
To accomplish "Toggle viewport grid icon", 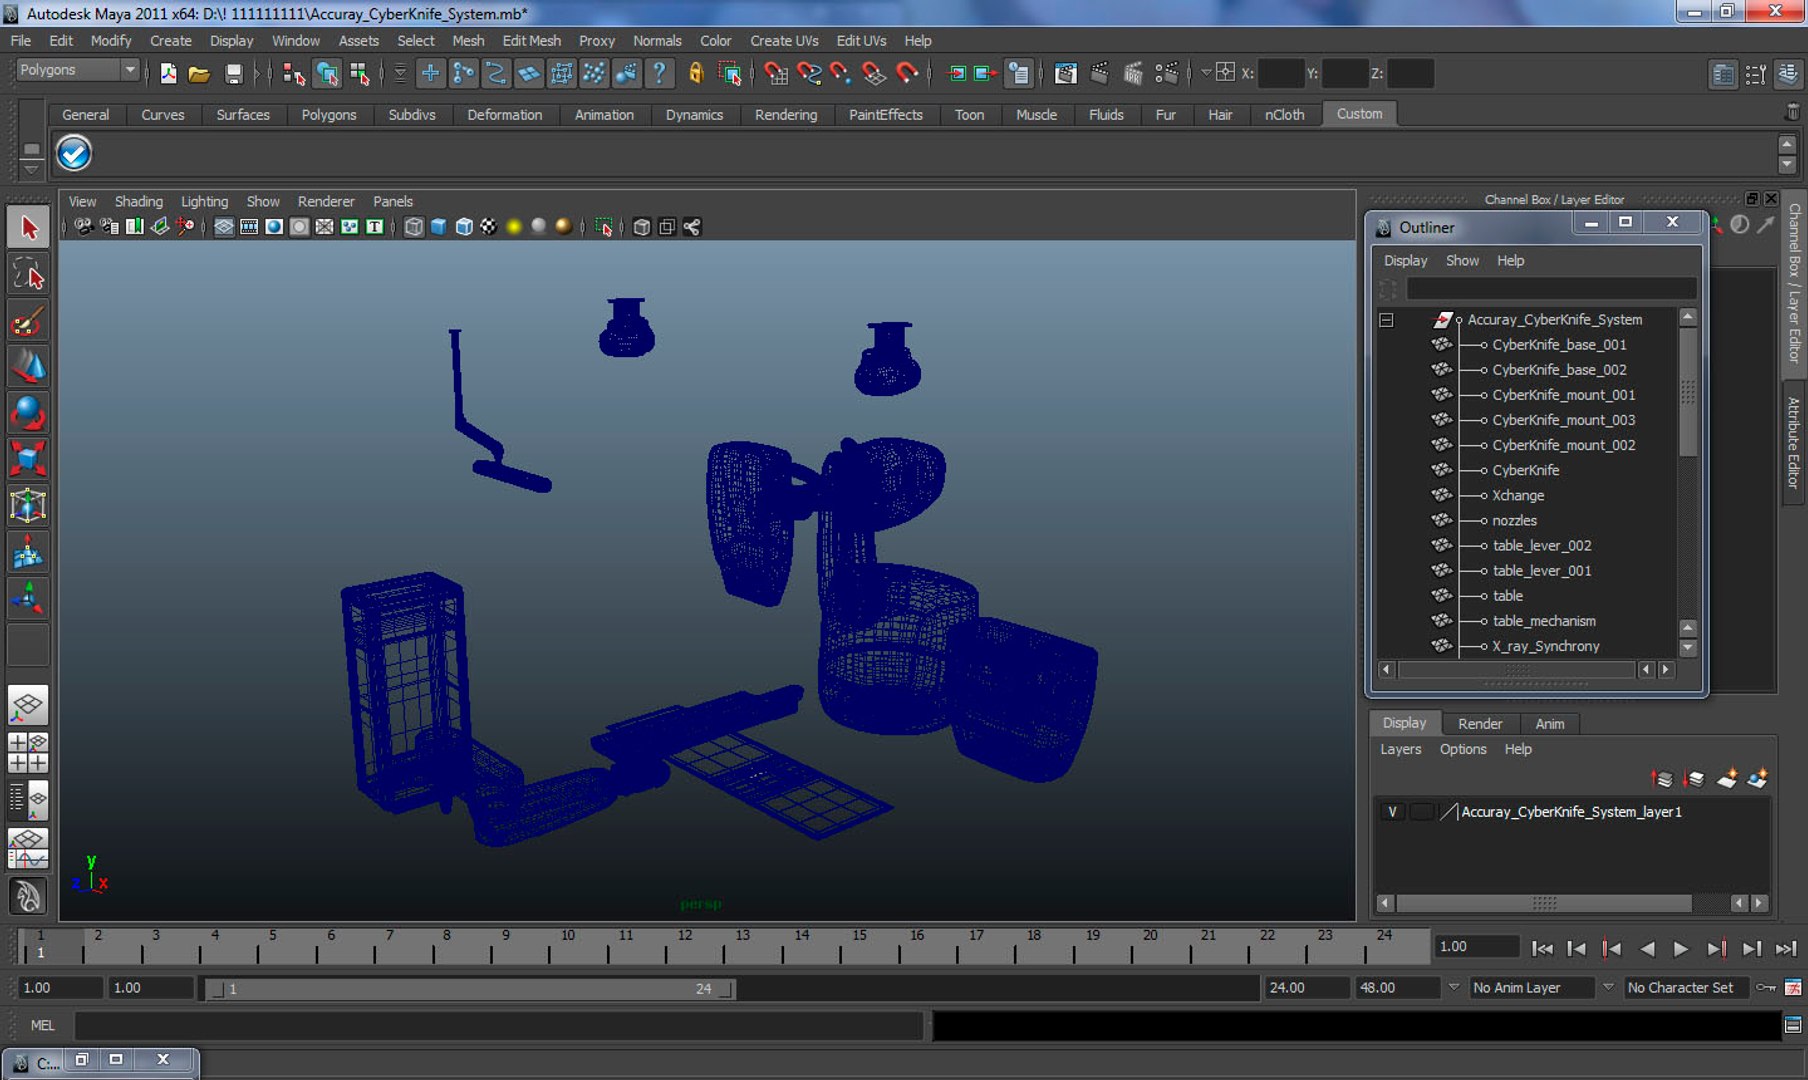I will [x=224, y=227].
